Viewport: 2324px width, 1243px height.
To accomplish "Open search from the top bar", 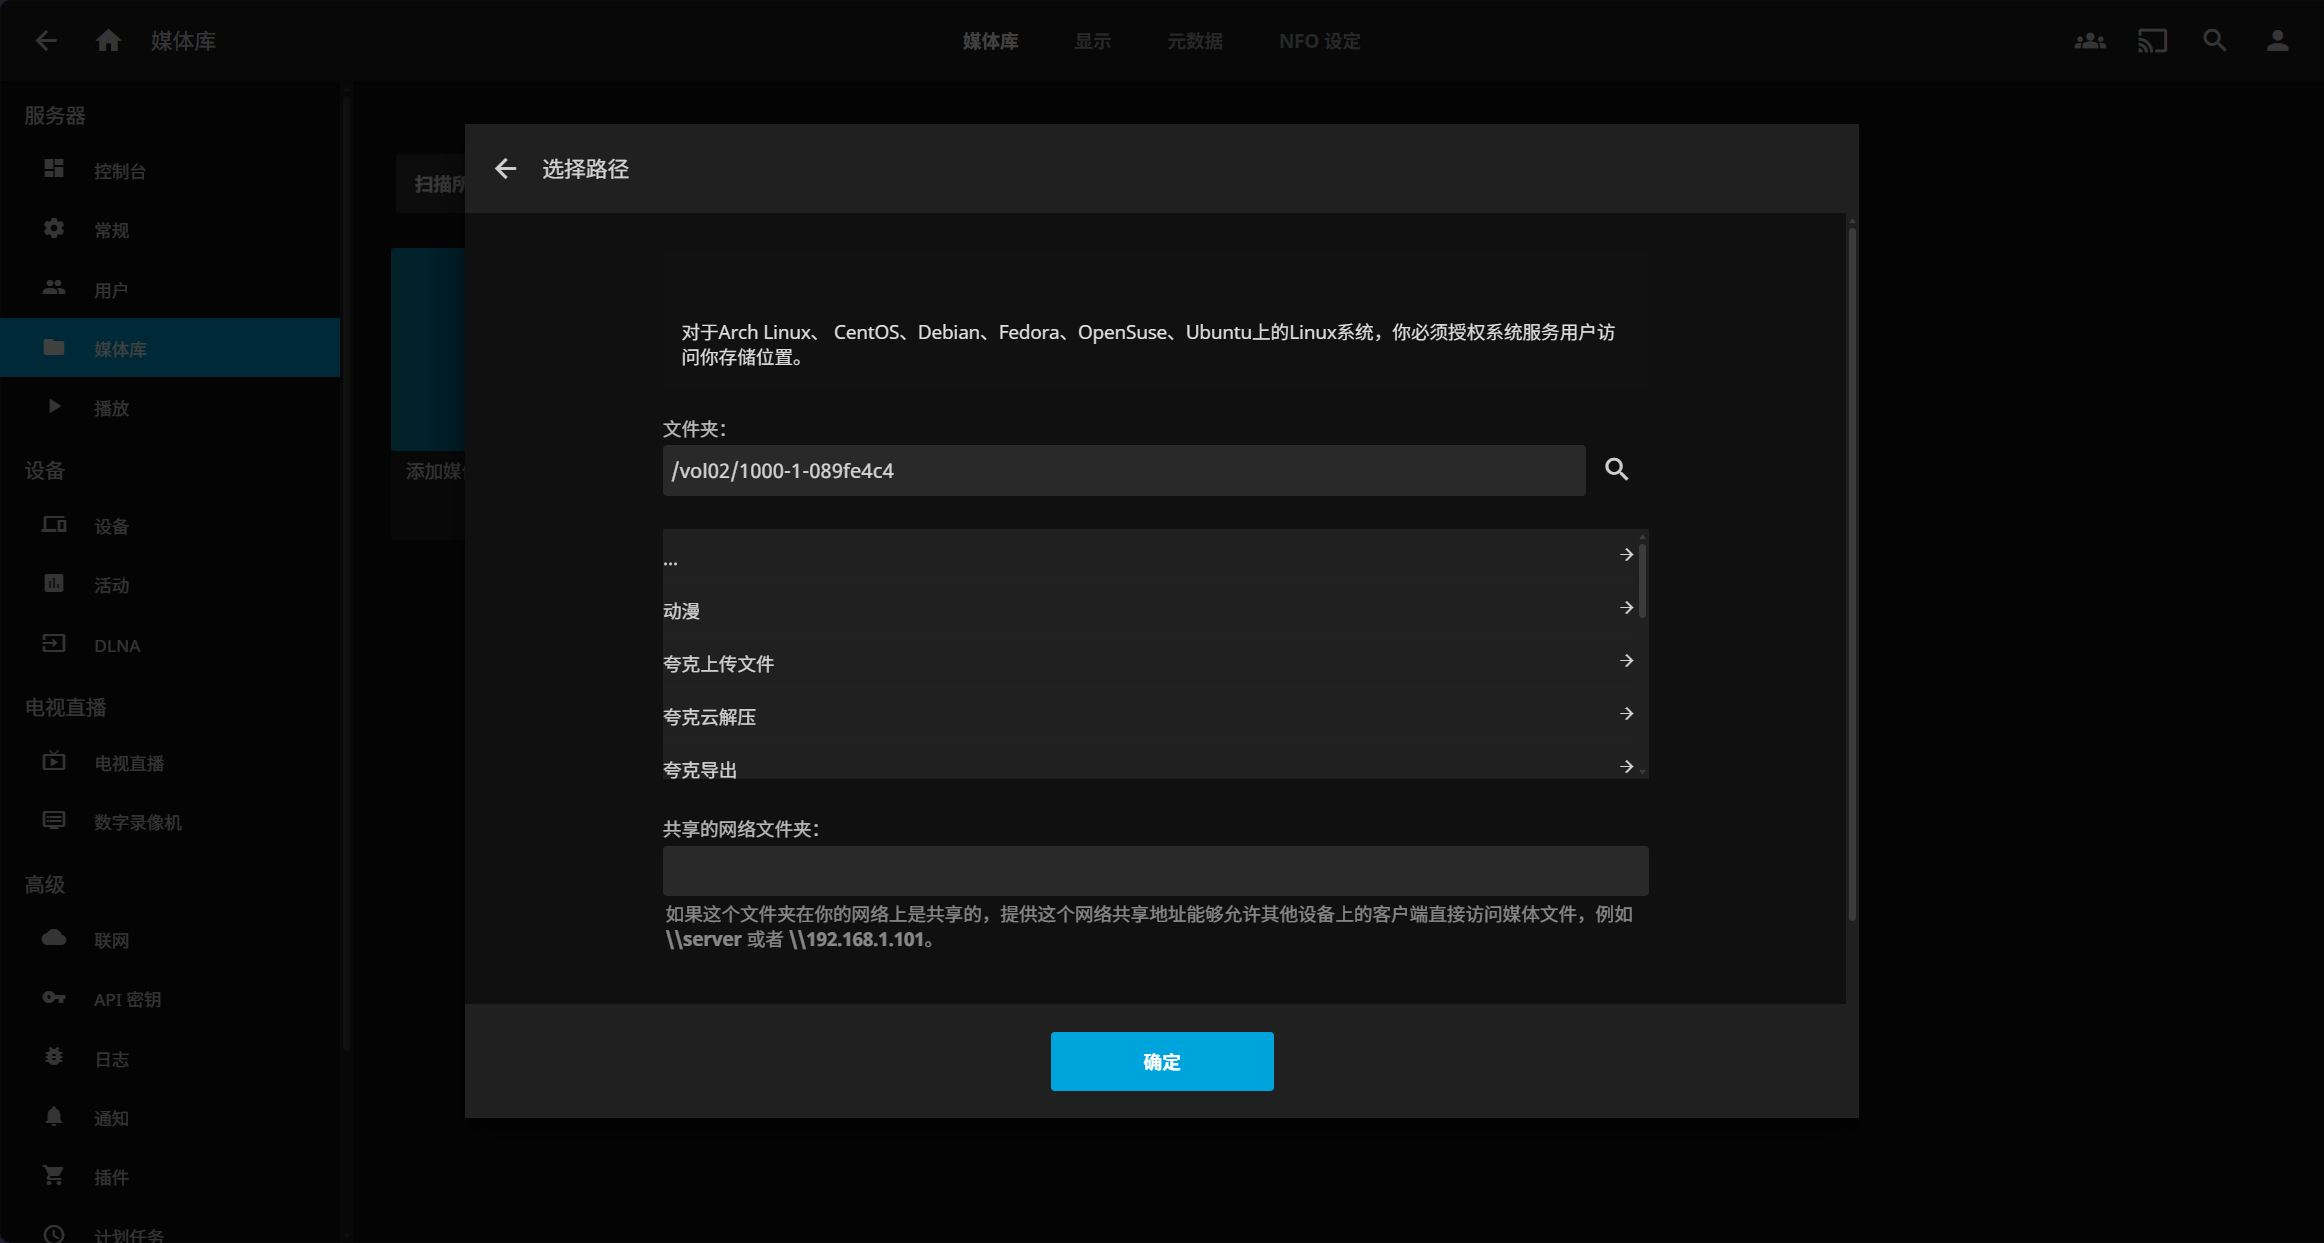I will click(2214, 41).
